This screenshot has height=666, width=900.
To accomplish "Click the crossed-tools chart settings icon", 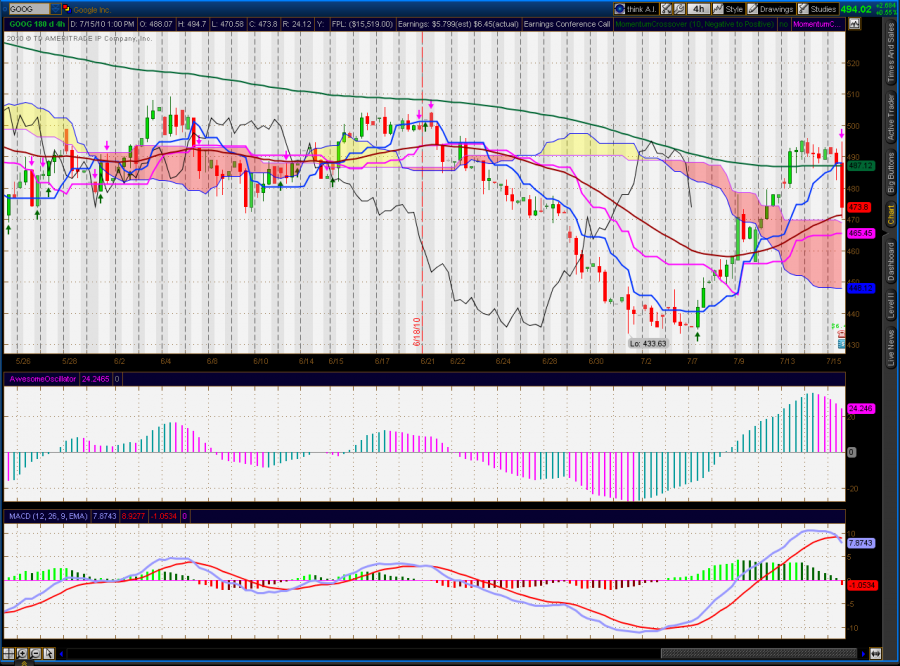I will click(666, 9).
